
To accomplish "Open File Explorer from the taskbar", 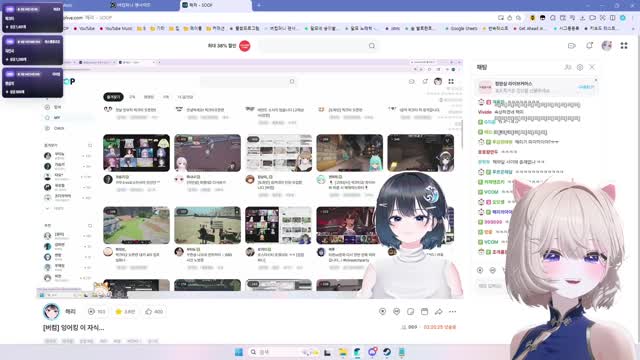I will click(x=342, y=352).
